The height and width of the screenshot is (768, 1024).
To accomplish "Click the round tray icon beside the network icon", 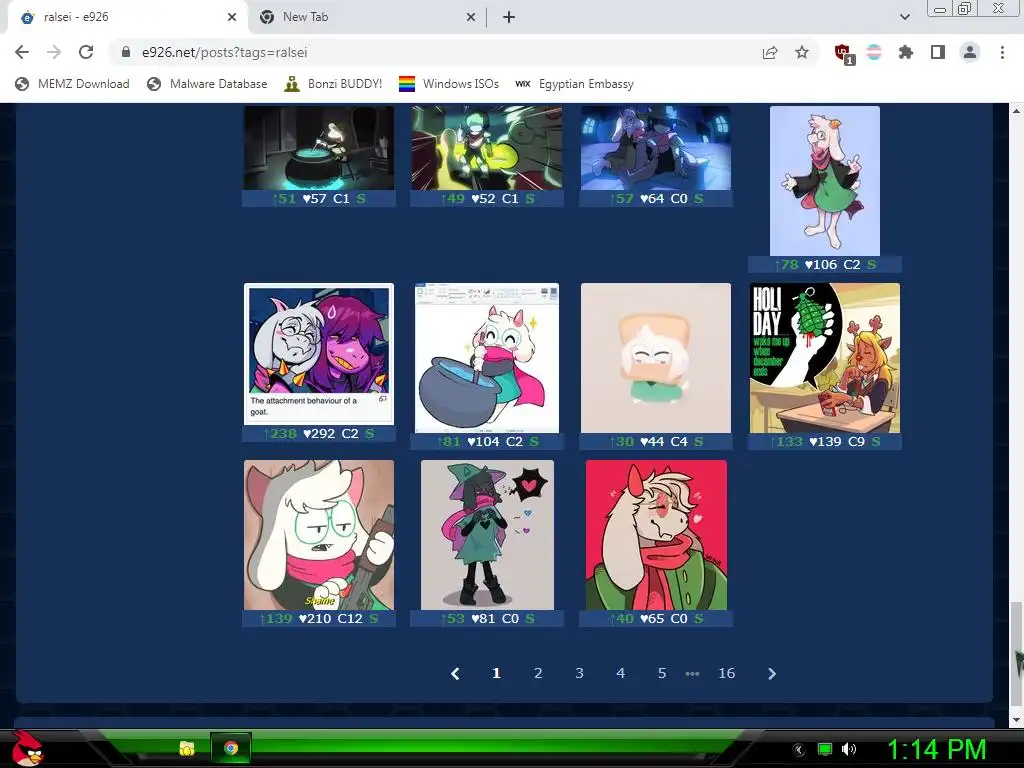I will pos(800,750).
